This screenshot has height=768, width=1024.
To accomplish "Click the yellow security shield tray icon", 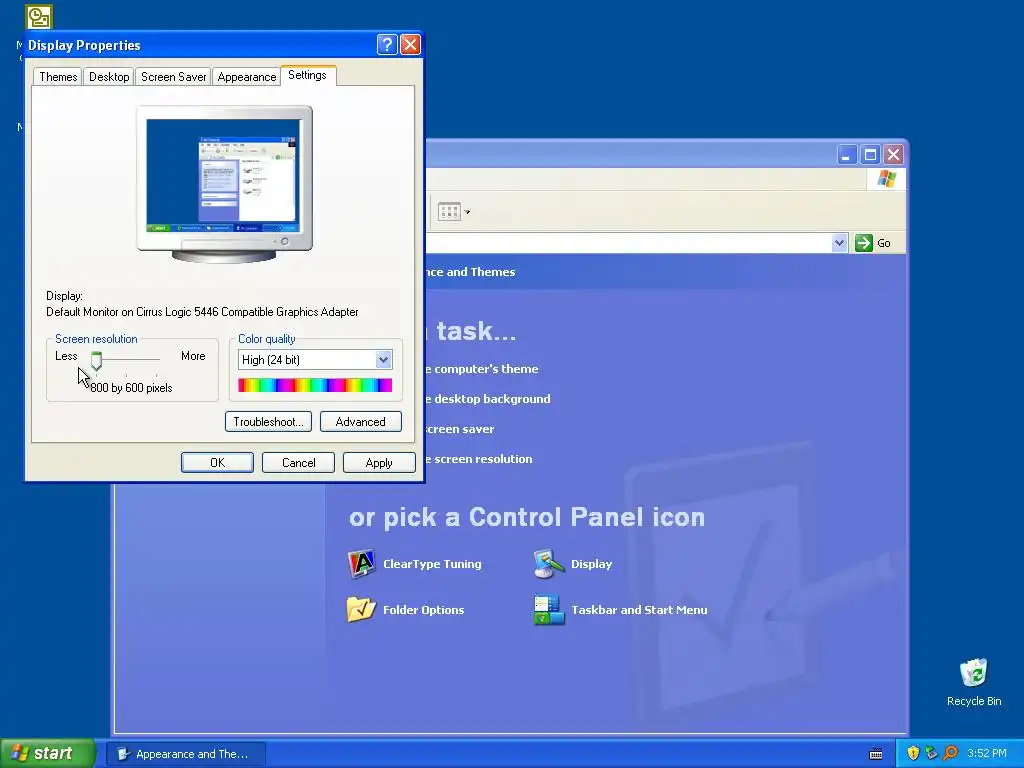I will [913, 753].
